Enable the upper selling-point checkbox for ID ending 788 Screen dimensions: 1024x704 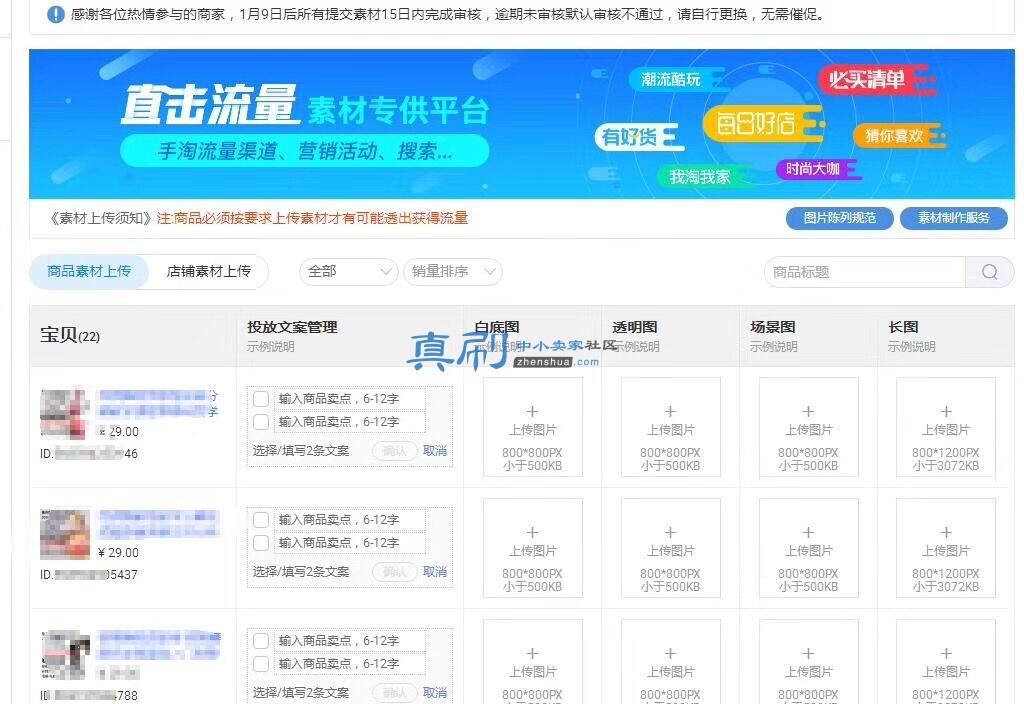(x=261, y=640)
